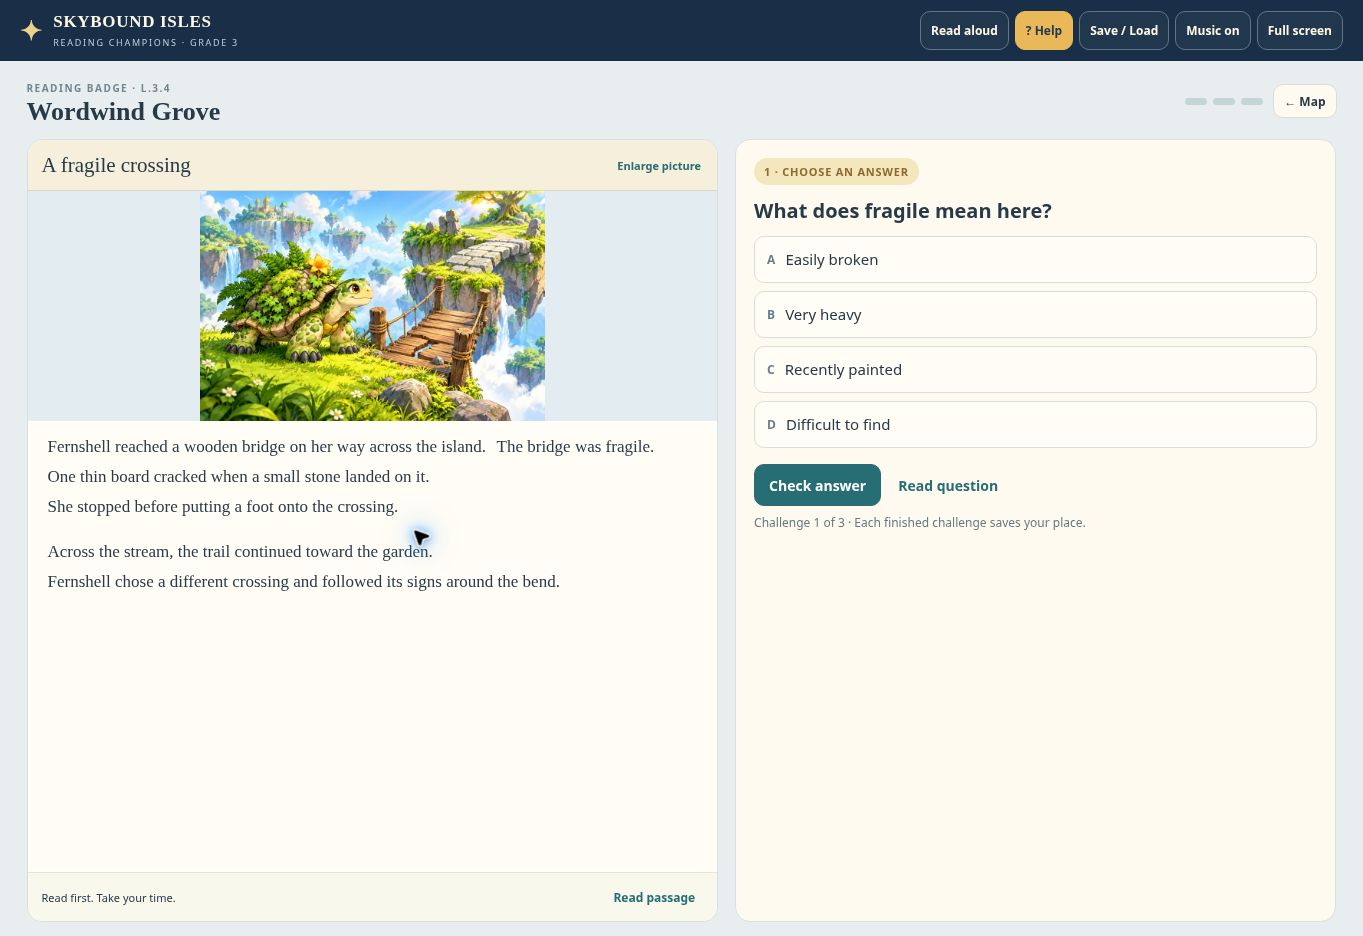Click the turtle and bridge illustration
This screenshot has width=1363, height=936.
(x=372, y=306)
